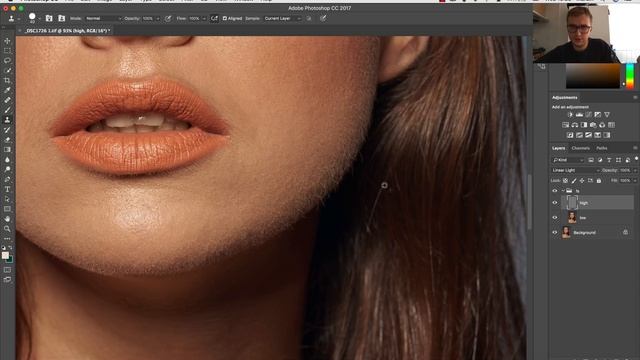Add a Black & White adjustment
This screenshot has width=640, height=360.
pyautogui.click(x=584, y=125)
